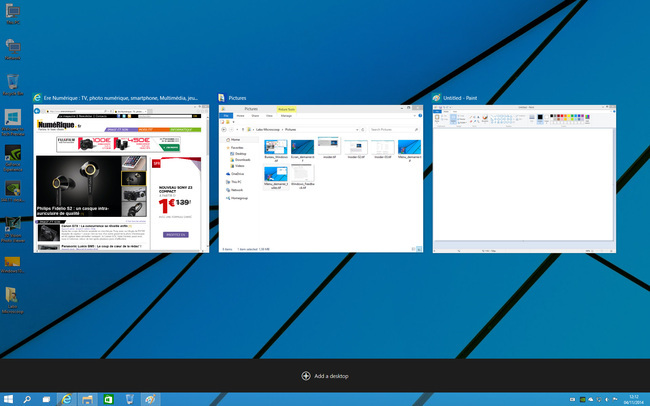This screenshot has height=406, width=650.
Task: Click the browser back arrow in Internet Explorer
Action: click(x=37, y=111)
